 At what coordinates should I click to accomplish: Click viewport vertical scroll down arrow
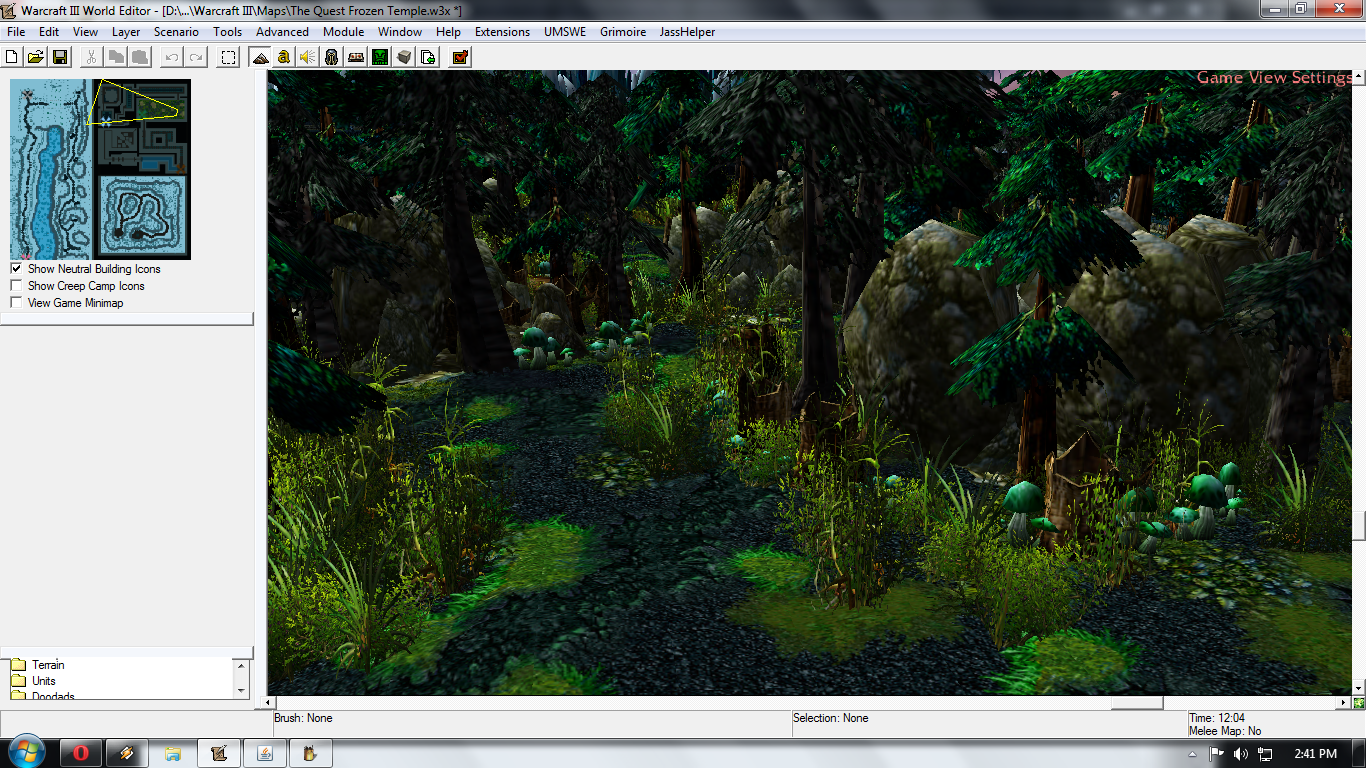[1359, 688]
